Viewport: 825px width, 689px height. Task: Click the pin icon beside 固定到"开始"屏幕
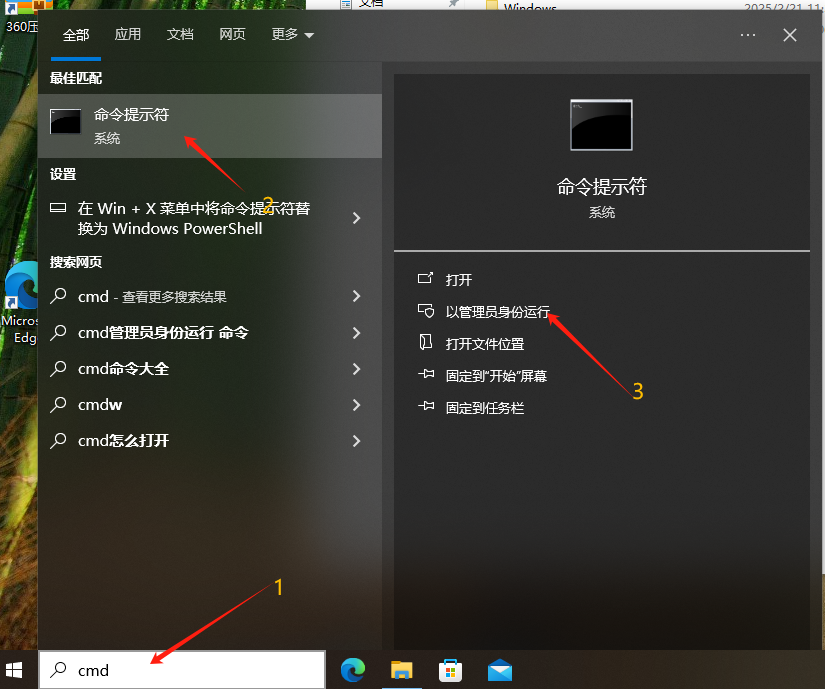point(426,374)
